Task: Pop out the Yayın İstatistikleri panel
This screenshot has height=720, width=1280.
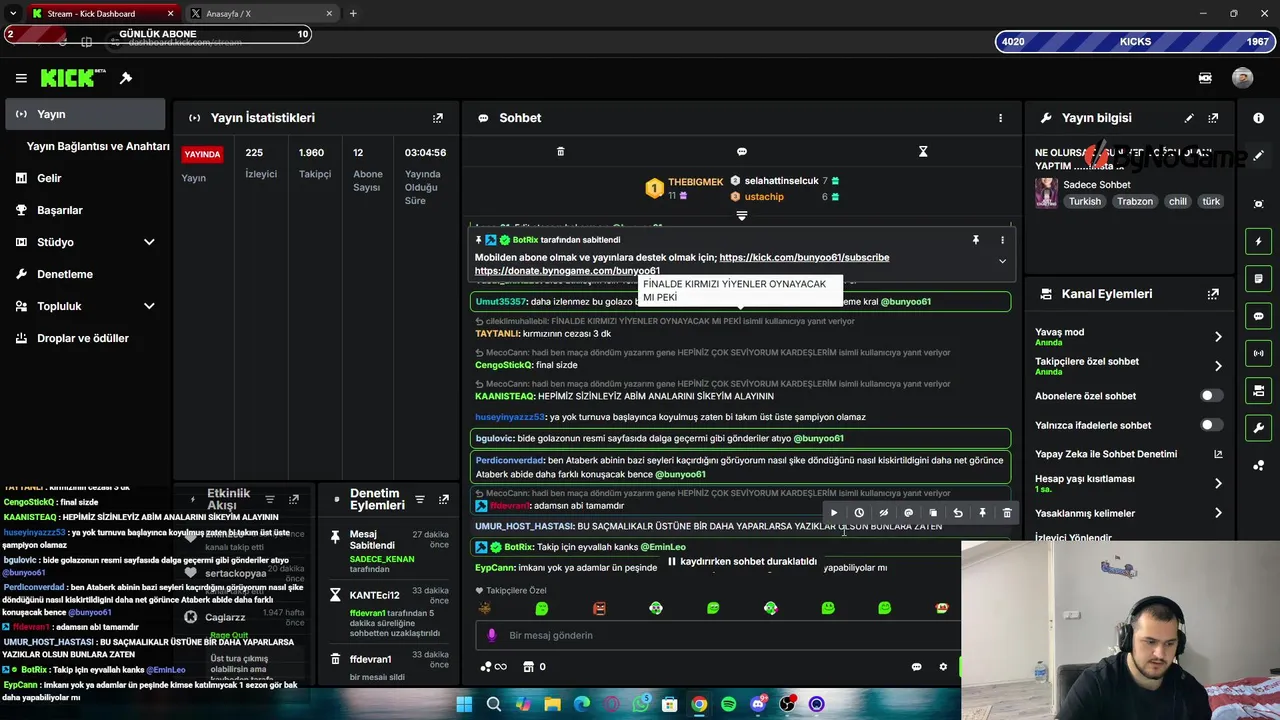Action: click(x=437, y=118)
